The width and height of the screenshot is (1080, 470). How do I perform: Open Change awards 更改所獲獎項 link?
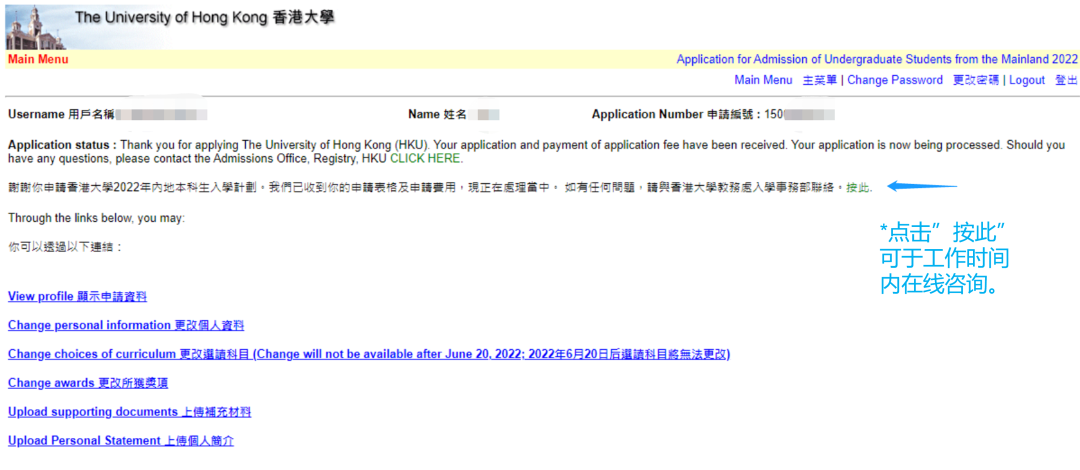click(88, 383)
